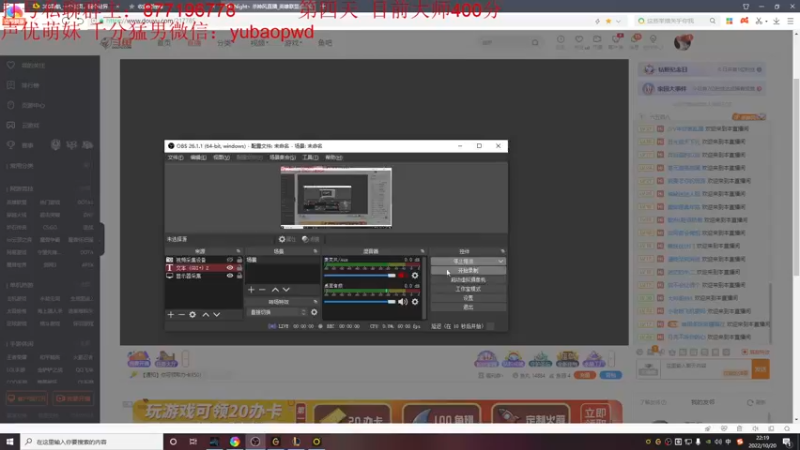Adjust the microphone volume slider
Viewport: 800px width, 450px height.
pos(360,276)
